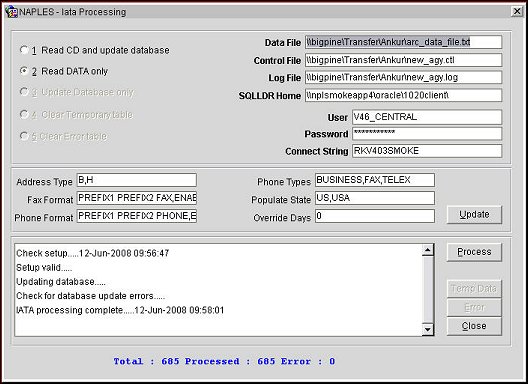Click the Password field
Screen dimensions: 528x384
pyautogui.click(x=427, y=134)
